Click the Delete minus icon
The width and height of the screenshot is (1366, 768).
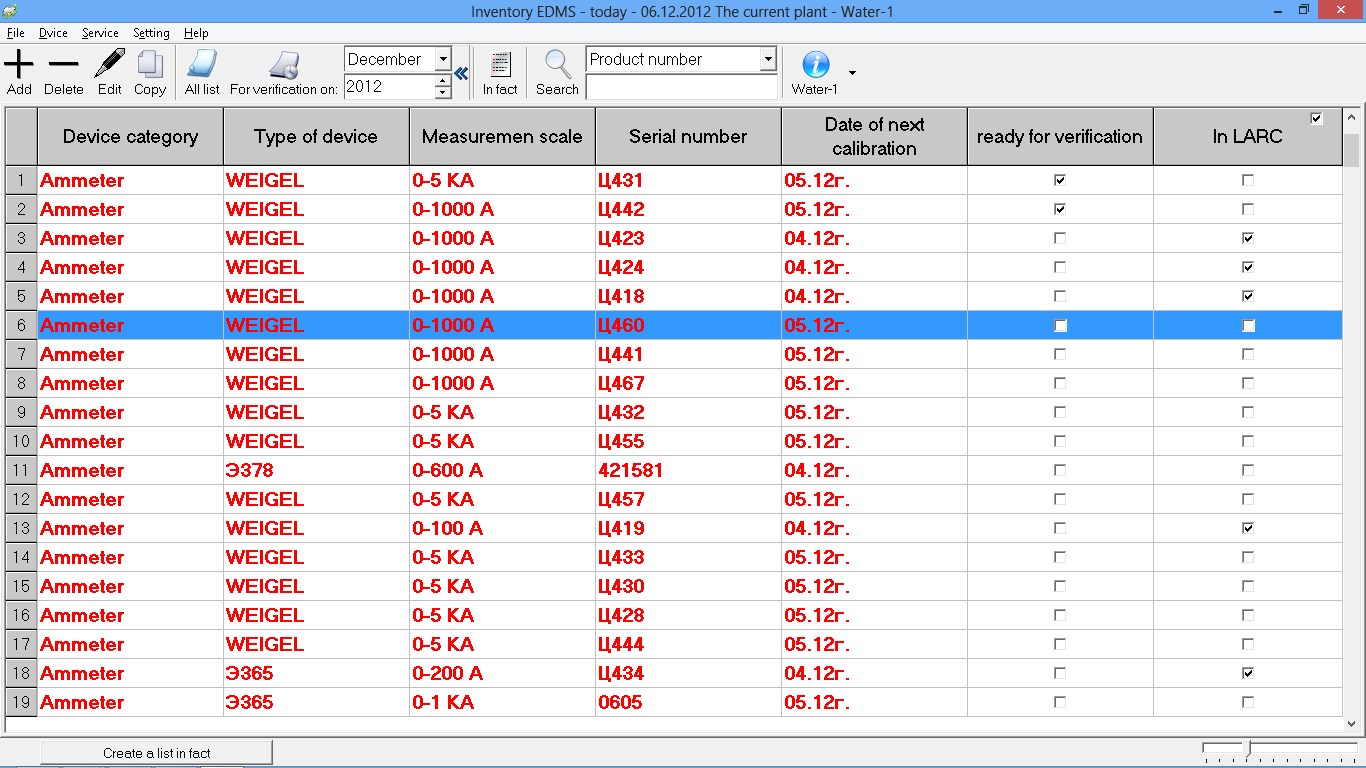click(63, 66)
